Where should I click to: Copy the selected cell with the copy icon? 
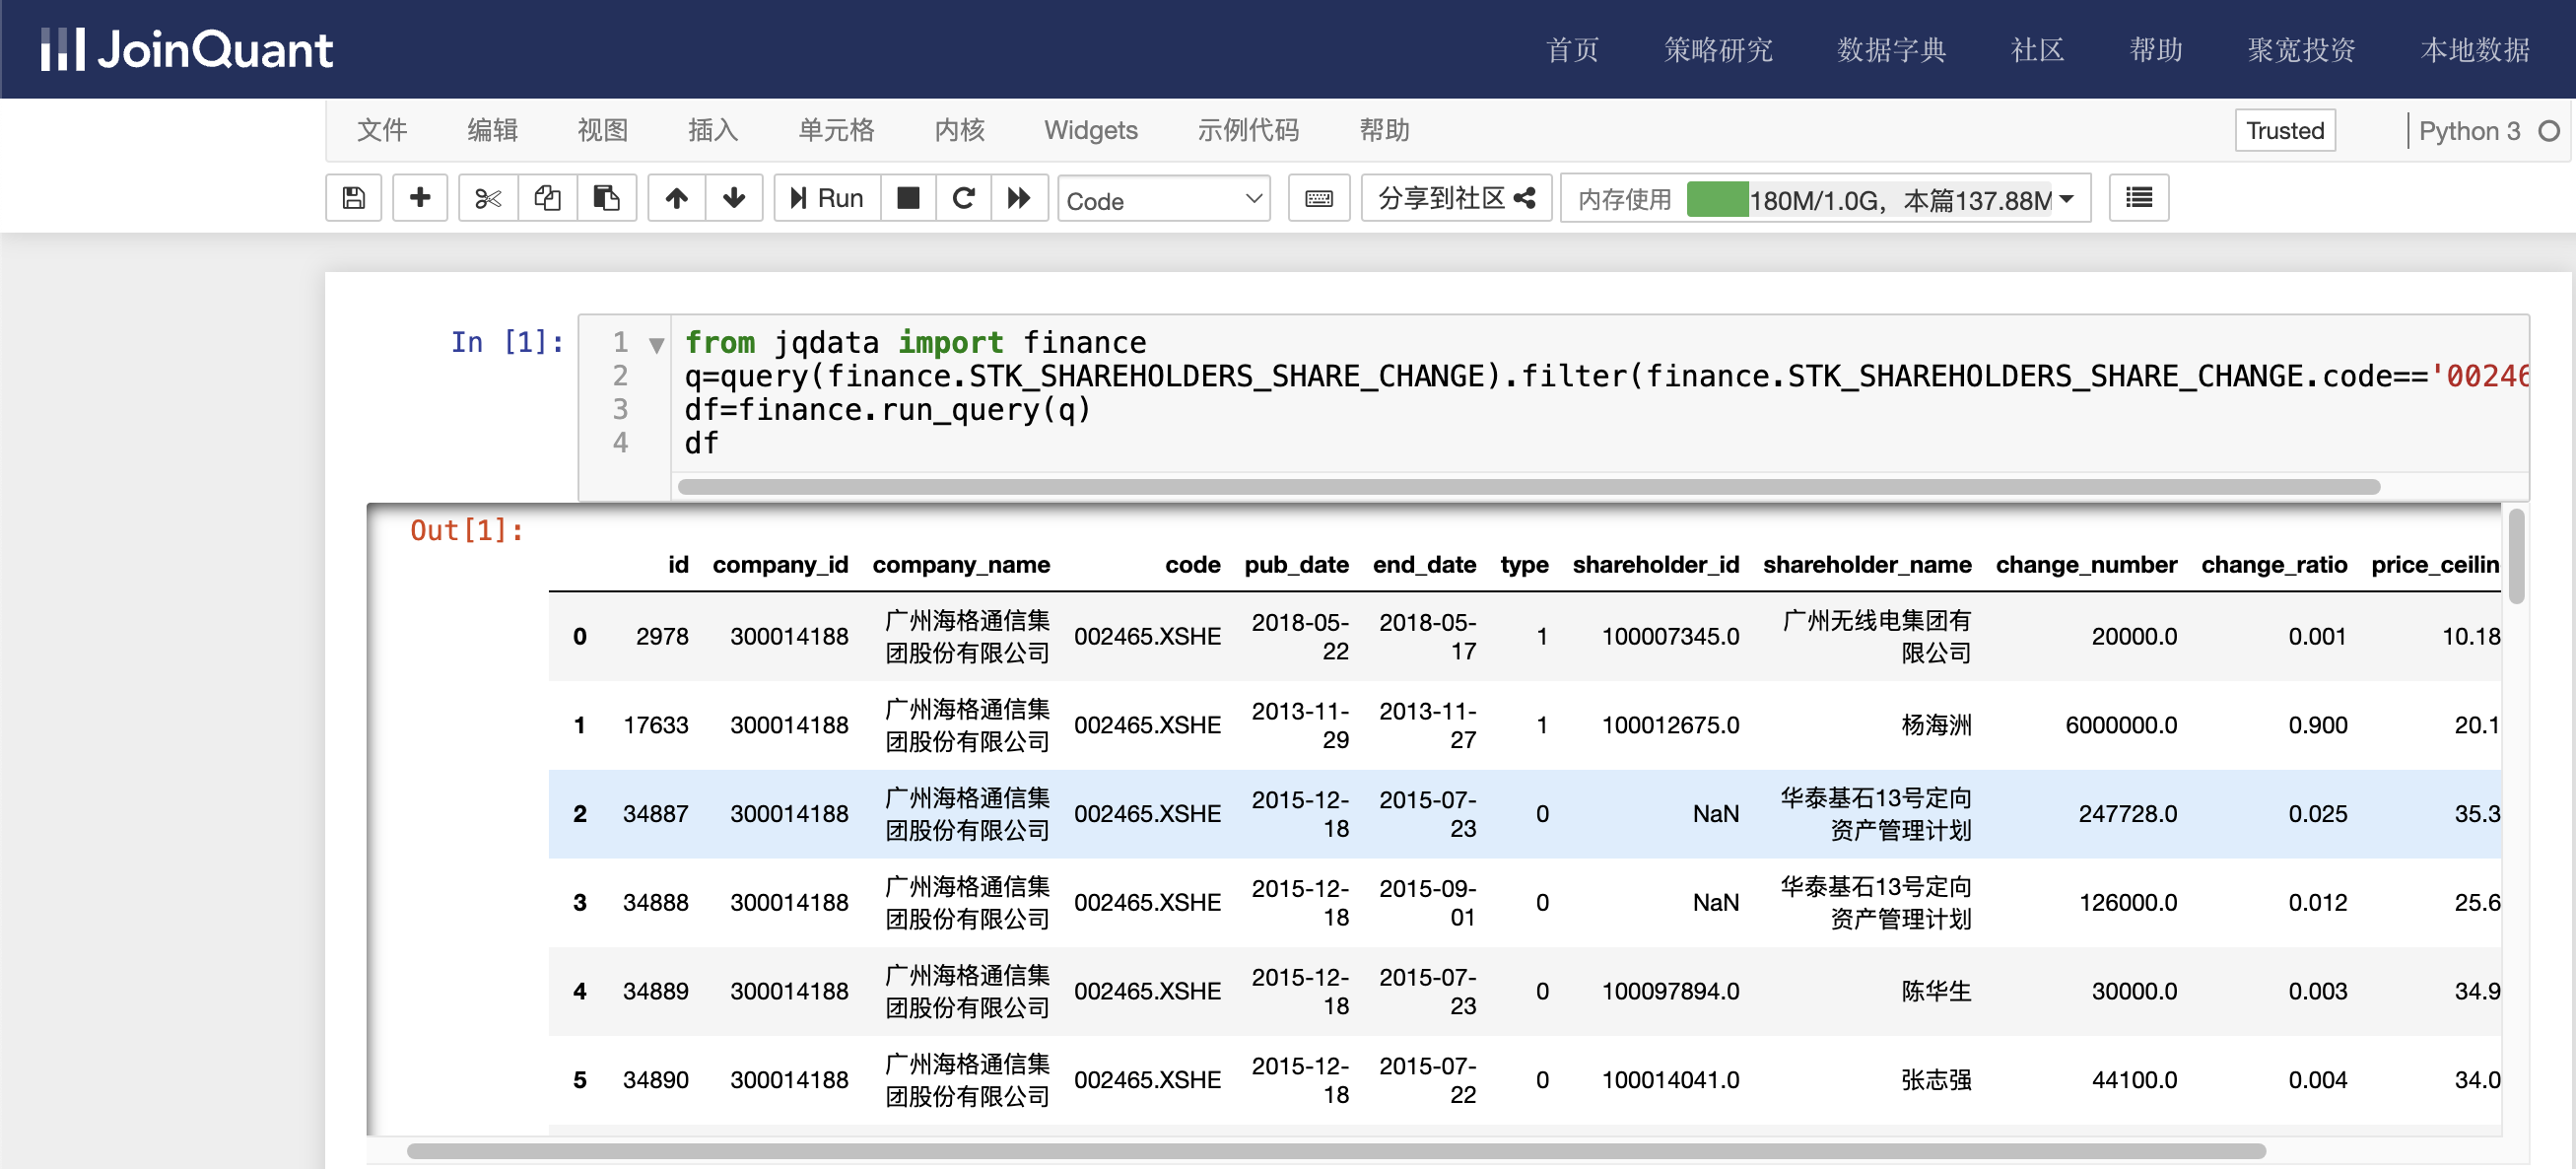click(547, 198)
